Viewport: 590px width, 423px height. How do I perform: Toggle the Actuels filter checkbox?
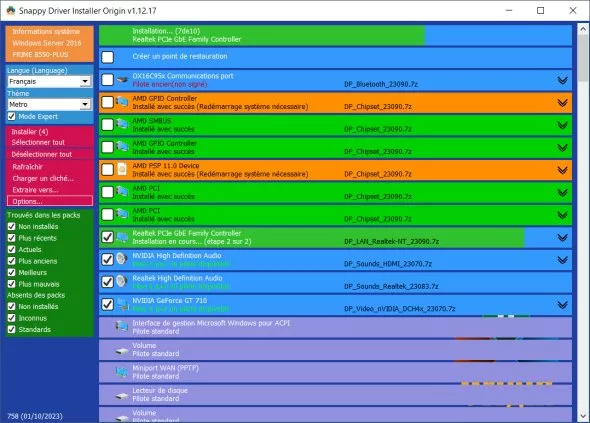click(12, 250)
